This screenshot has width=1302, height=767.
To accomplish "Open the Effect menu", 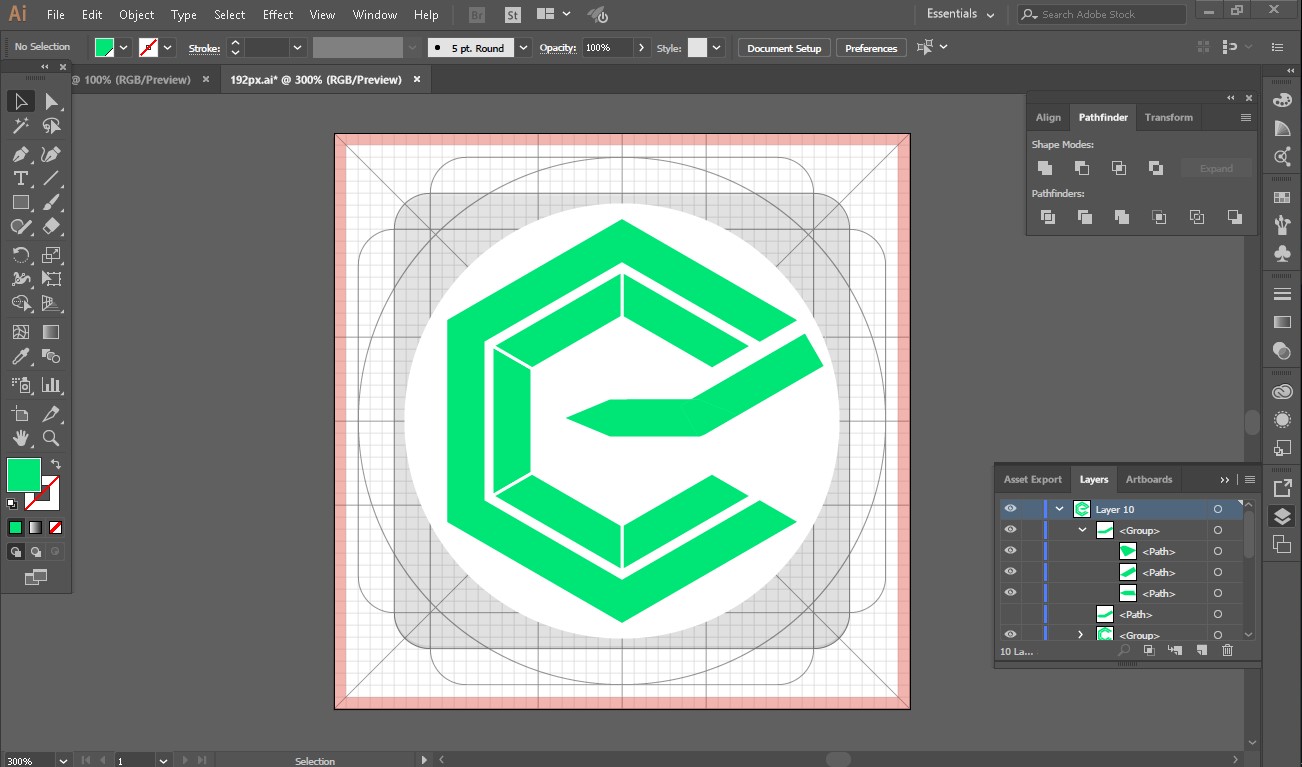I will coord(278,15).
